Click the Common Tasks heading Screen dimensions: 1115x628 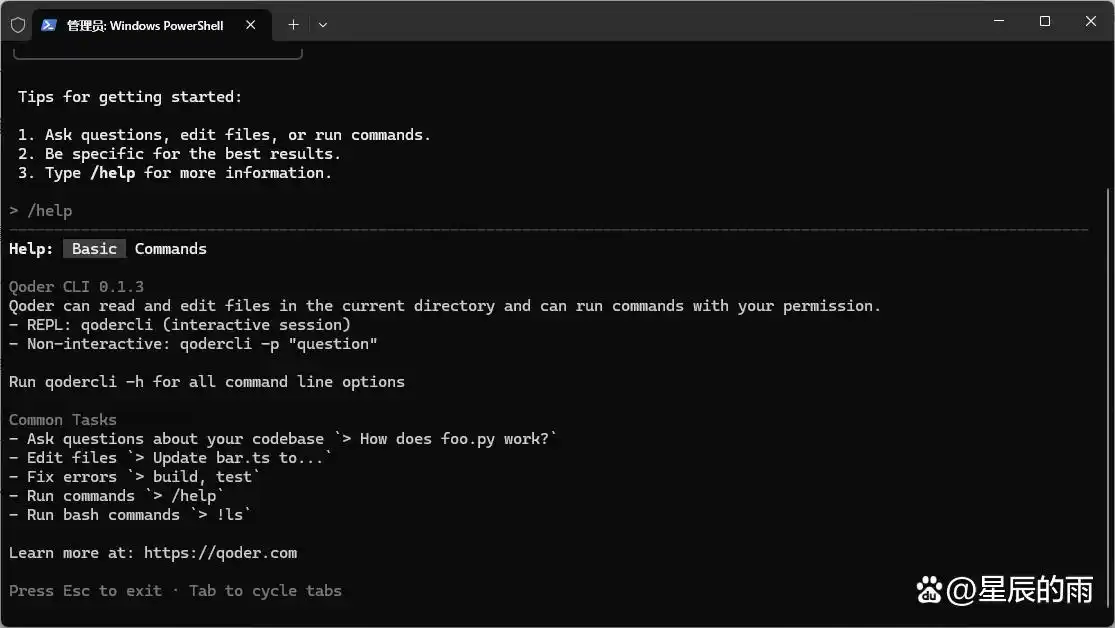point(63,420)
